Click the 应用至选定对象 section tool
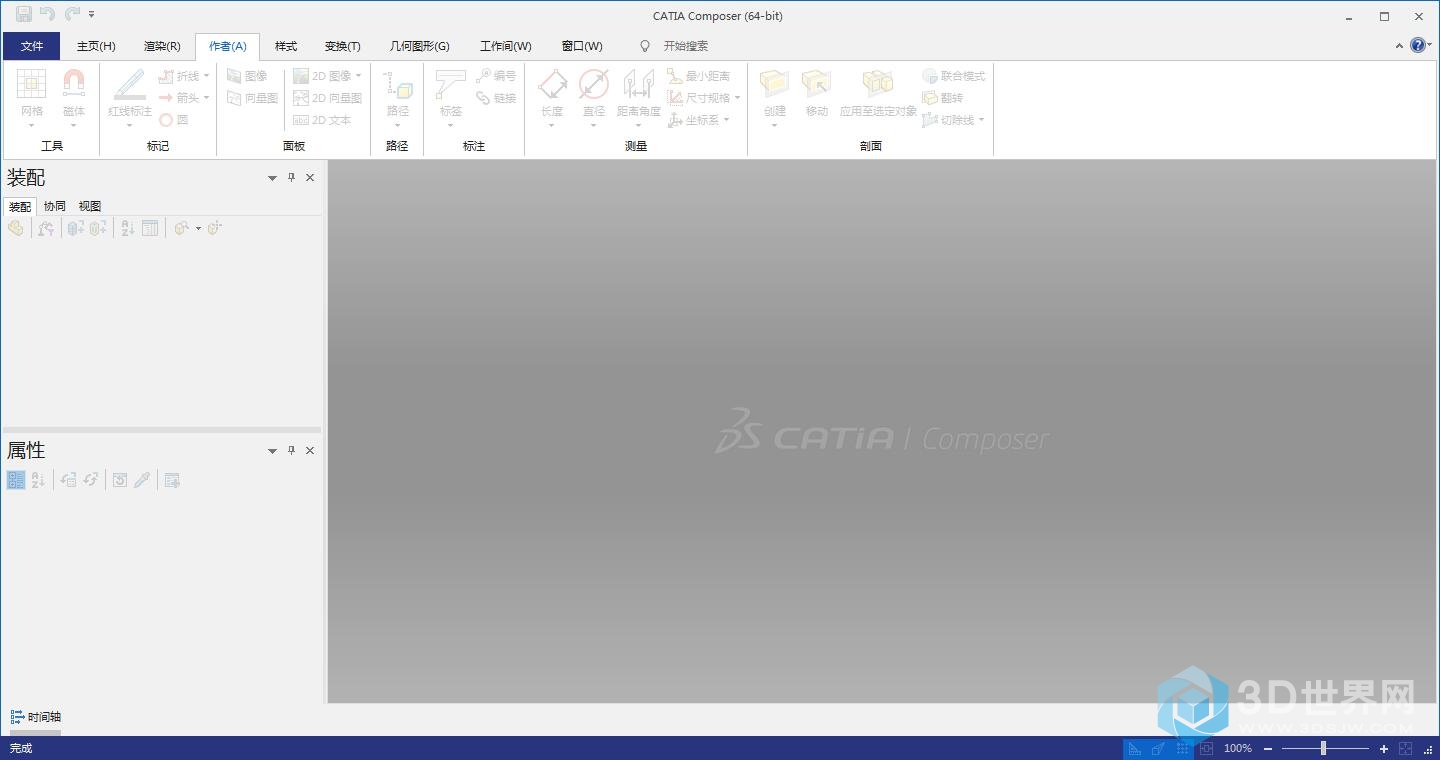The width and height of the screenshot is (1440, 760). [x=878, y=93]
